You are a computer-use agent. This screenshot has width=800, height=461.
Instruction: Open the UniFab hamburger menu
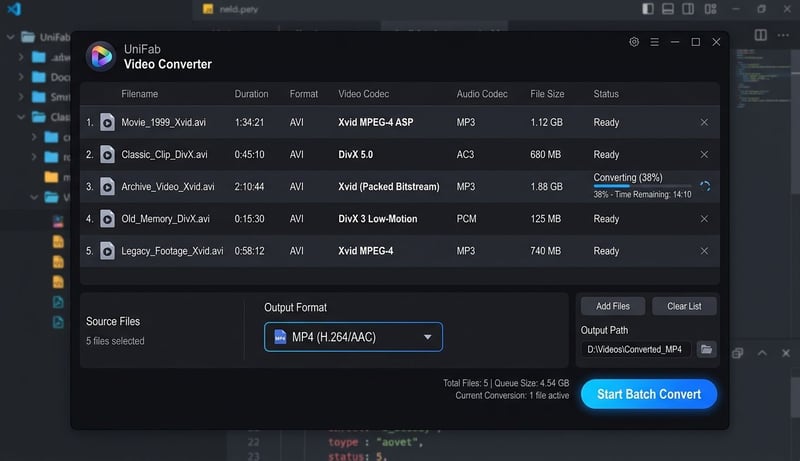[655, 42]
